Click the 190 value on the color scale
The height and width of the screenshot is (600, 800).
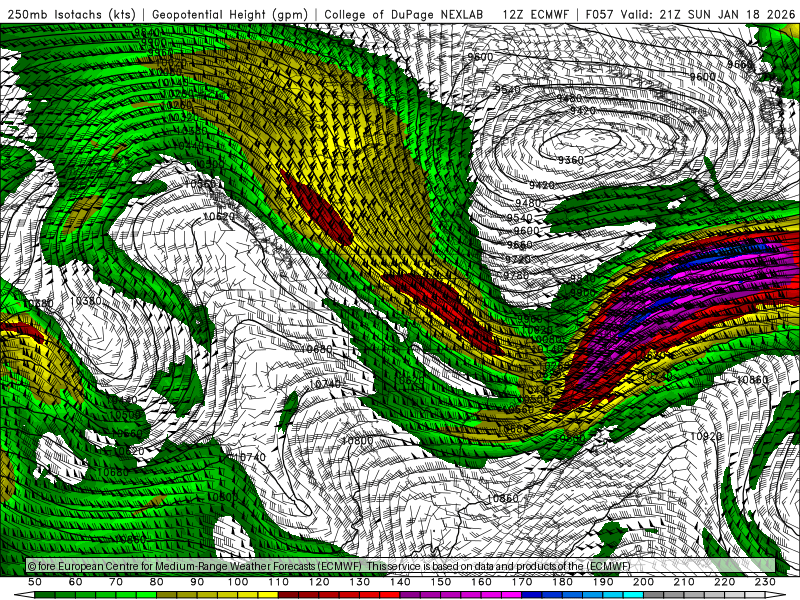pyautogui.click(x=603, y=581)
